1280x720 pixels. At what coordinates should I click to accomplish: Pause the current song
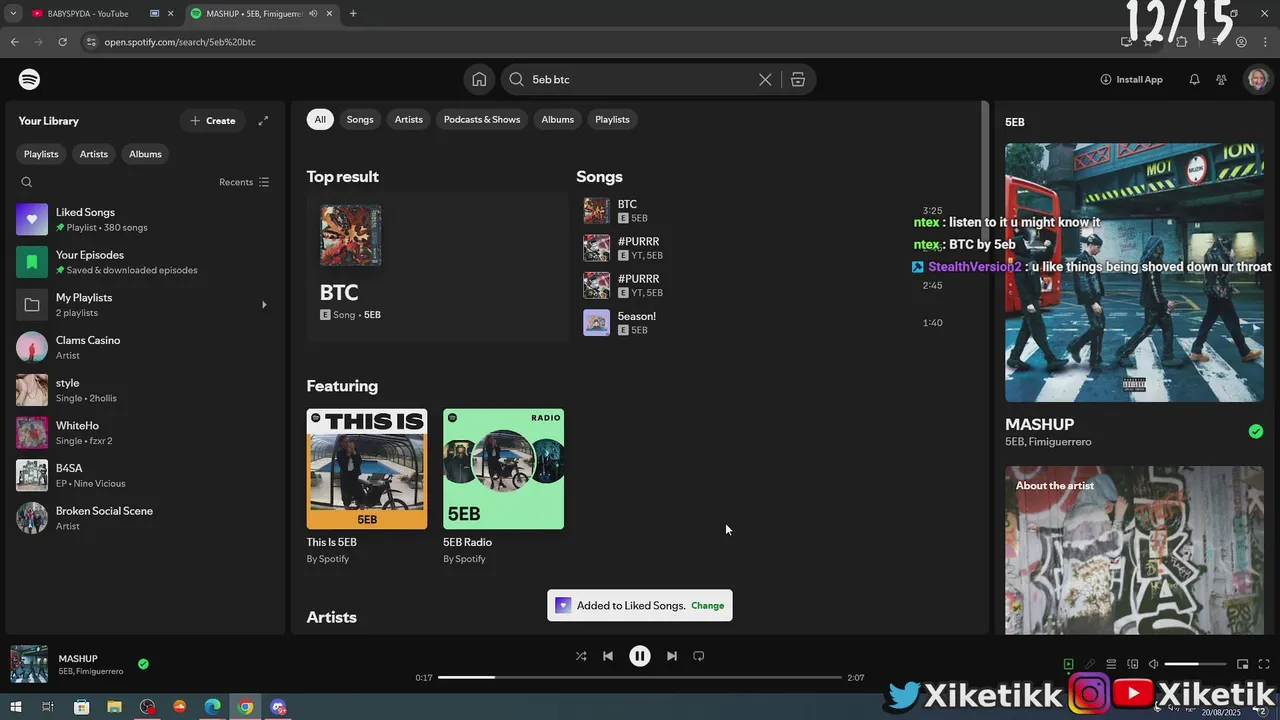(640, 656)
